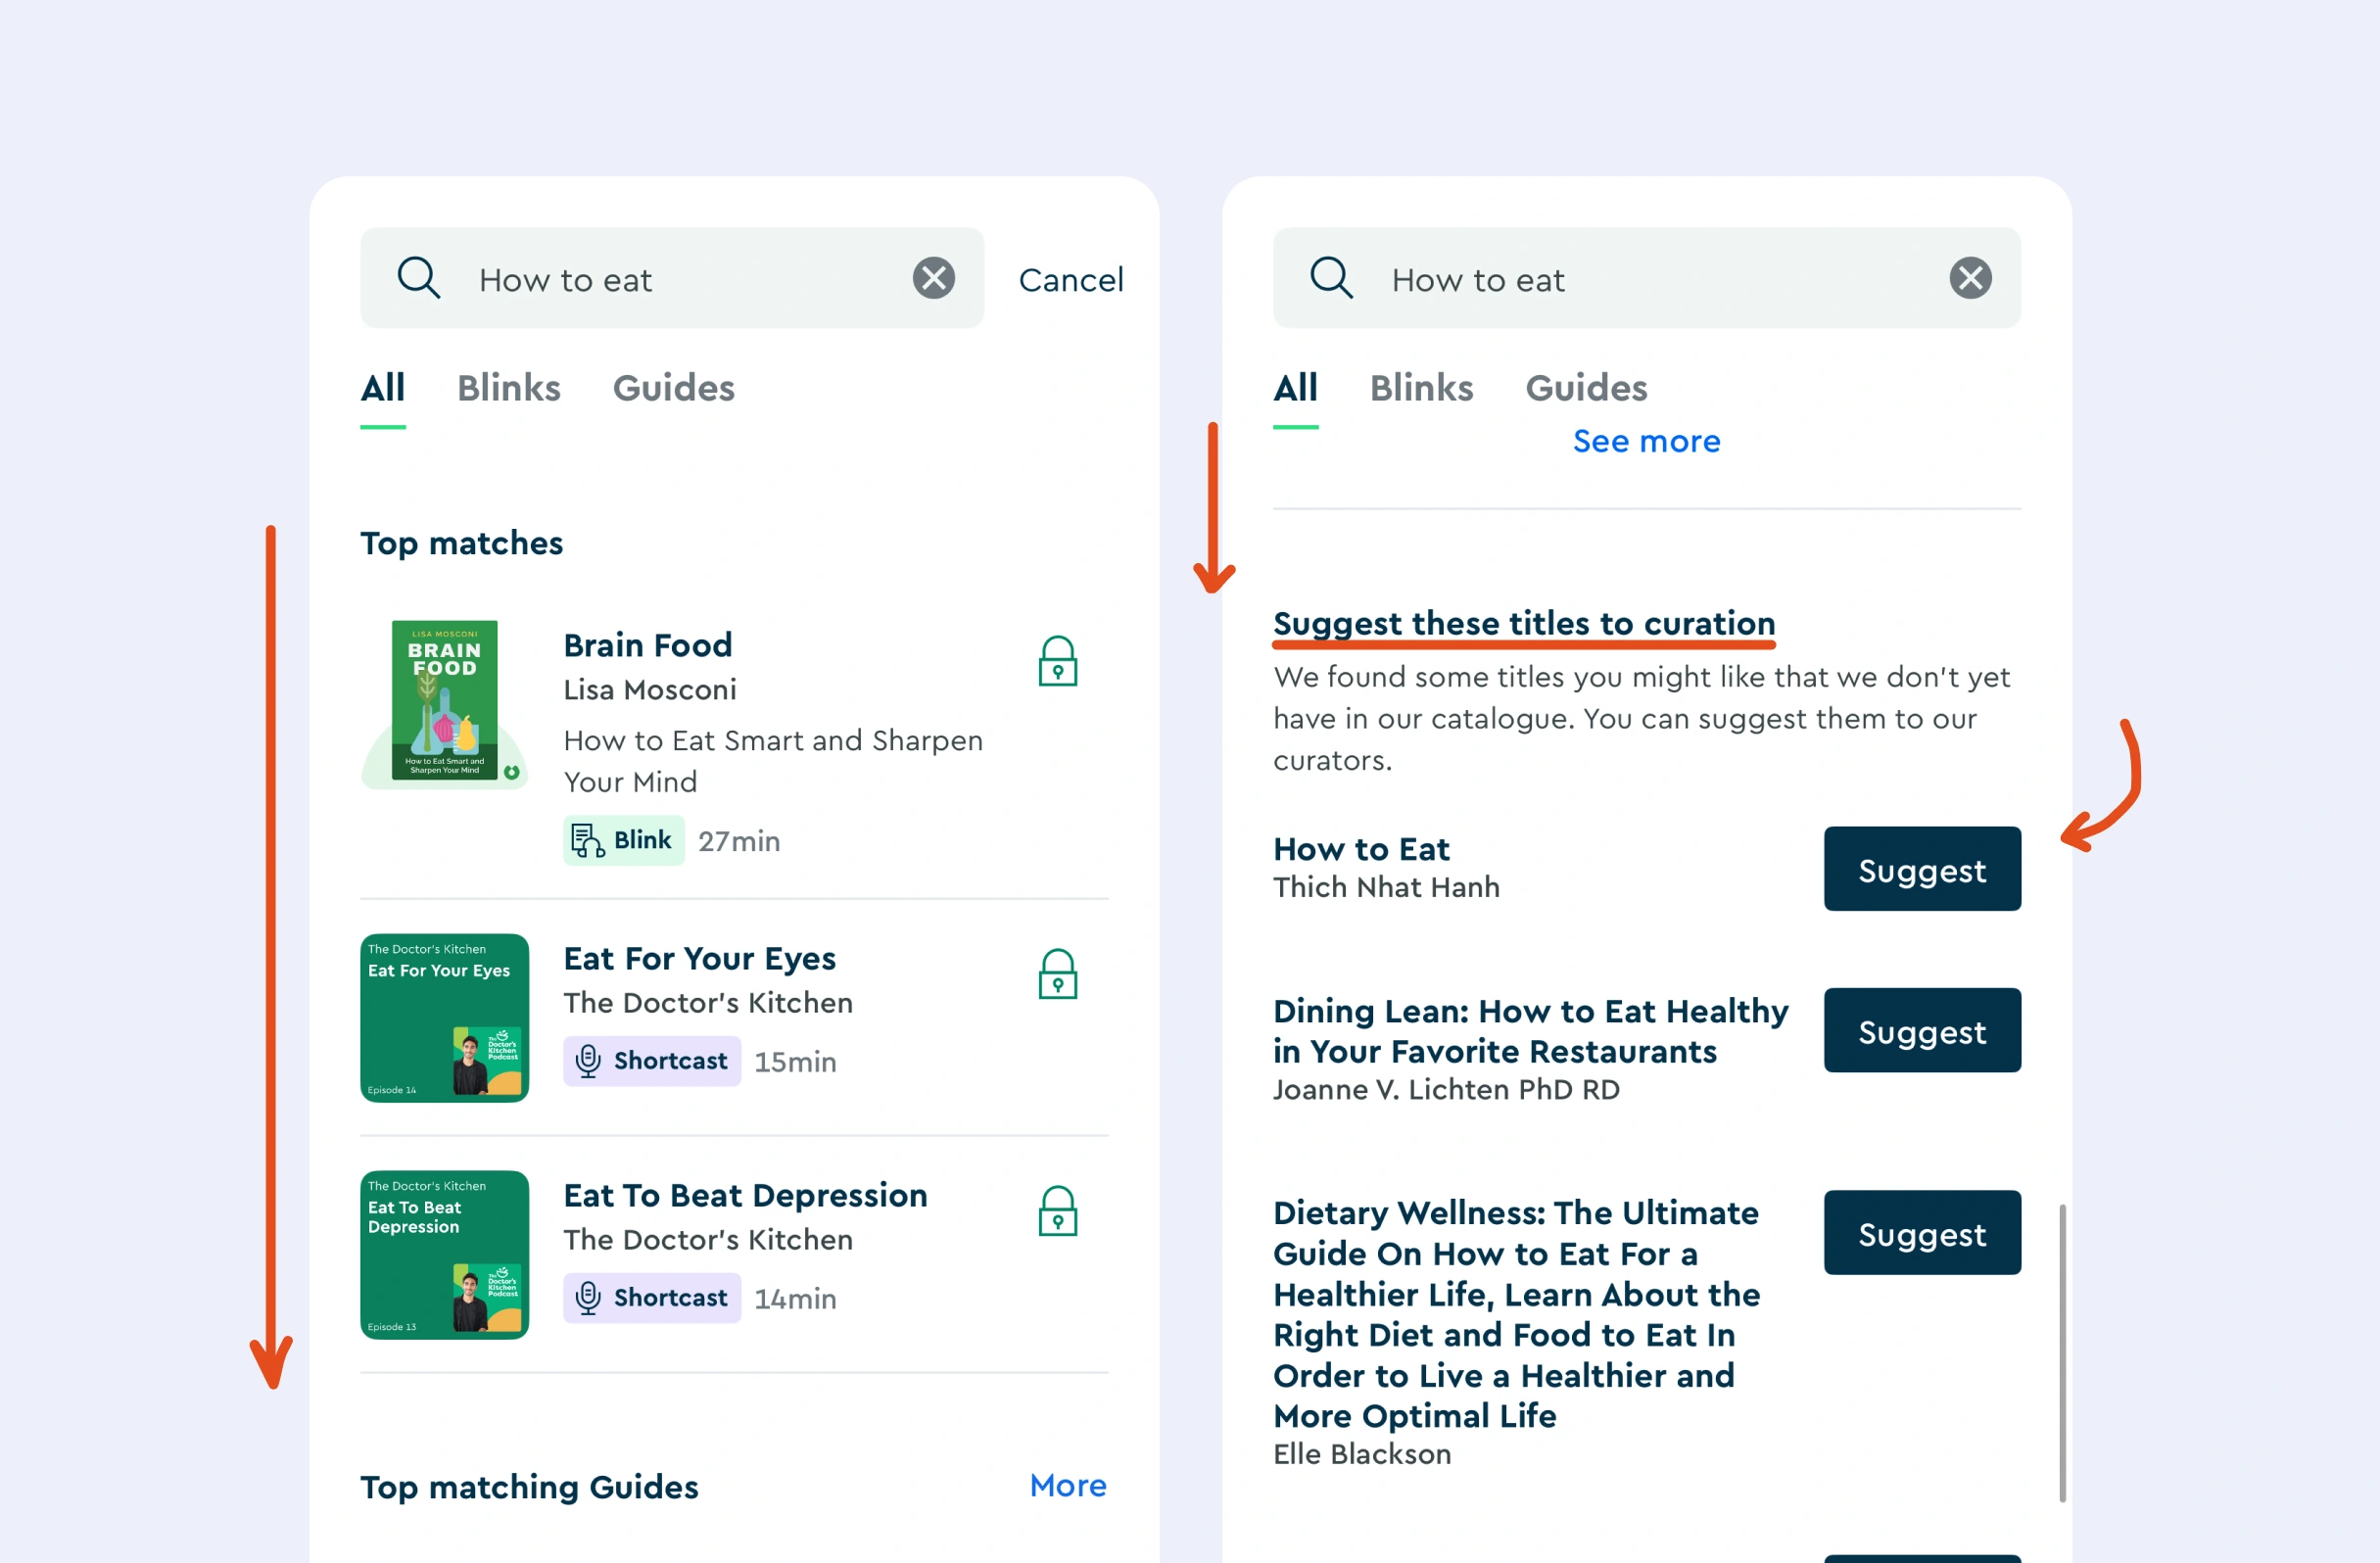Suggest How to Eat by Thich Nhat Hanh
This screenshot has width=2380, height=1563.
(x=1921, y=869)
